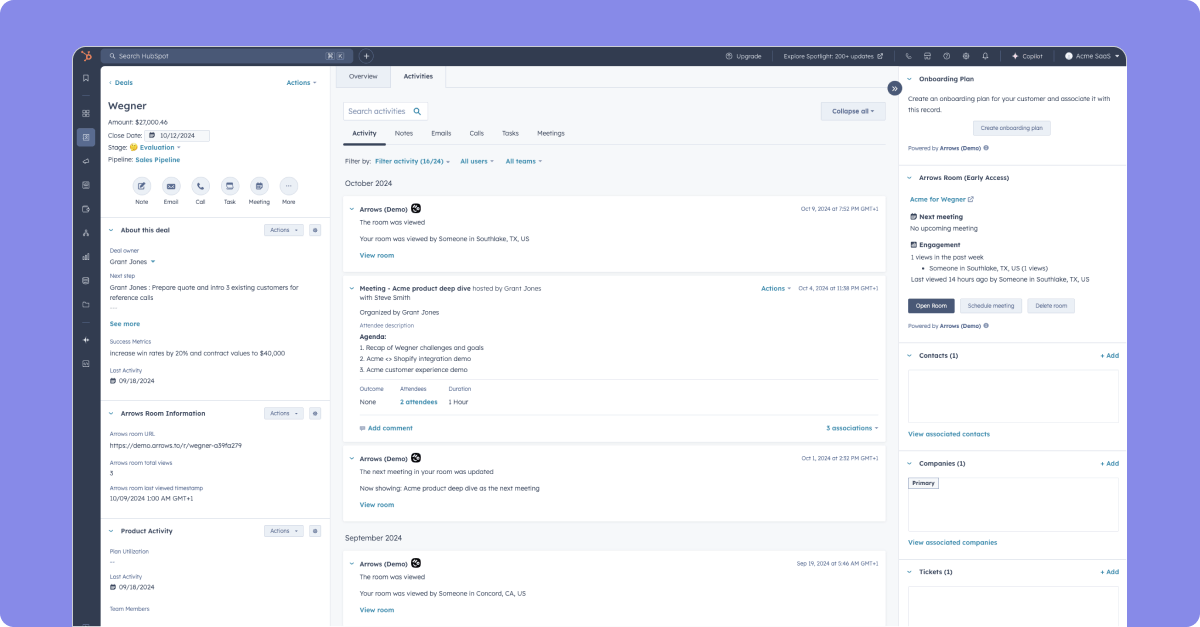
Task: Click Create onboarding plan button
Action: (x=1012, y=128)
